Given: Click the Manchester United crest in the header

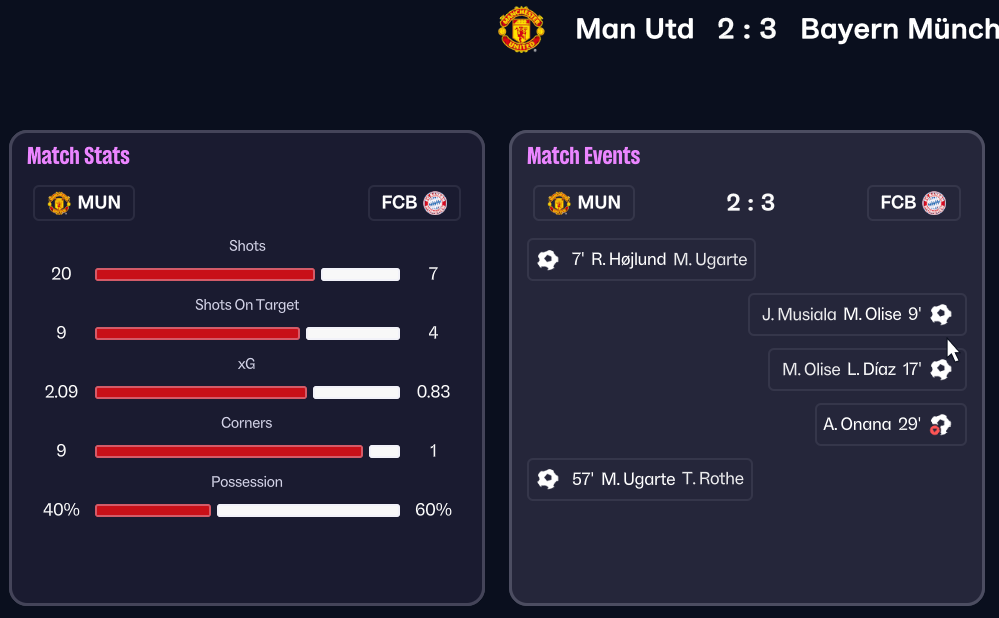Looking at the screenshot, I should pos(521,29).
